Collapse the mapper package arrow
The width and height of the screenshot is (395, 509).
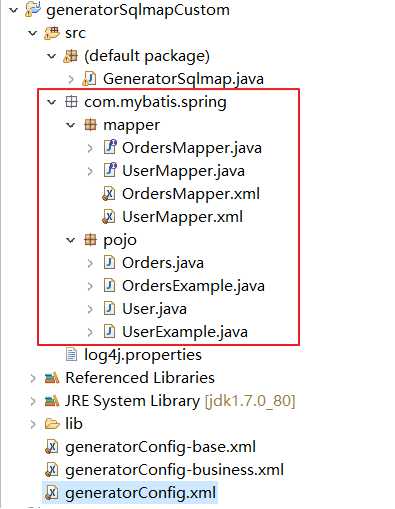[x=71, y=125]
